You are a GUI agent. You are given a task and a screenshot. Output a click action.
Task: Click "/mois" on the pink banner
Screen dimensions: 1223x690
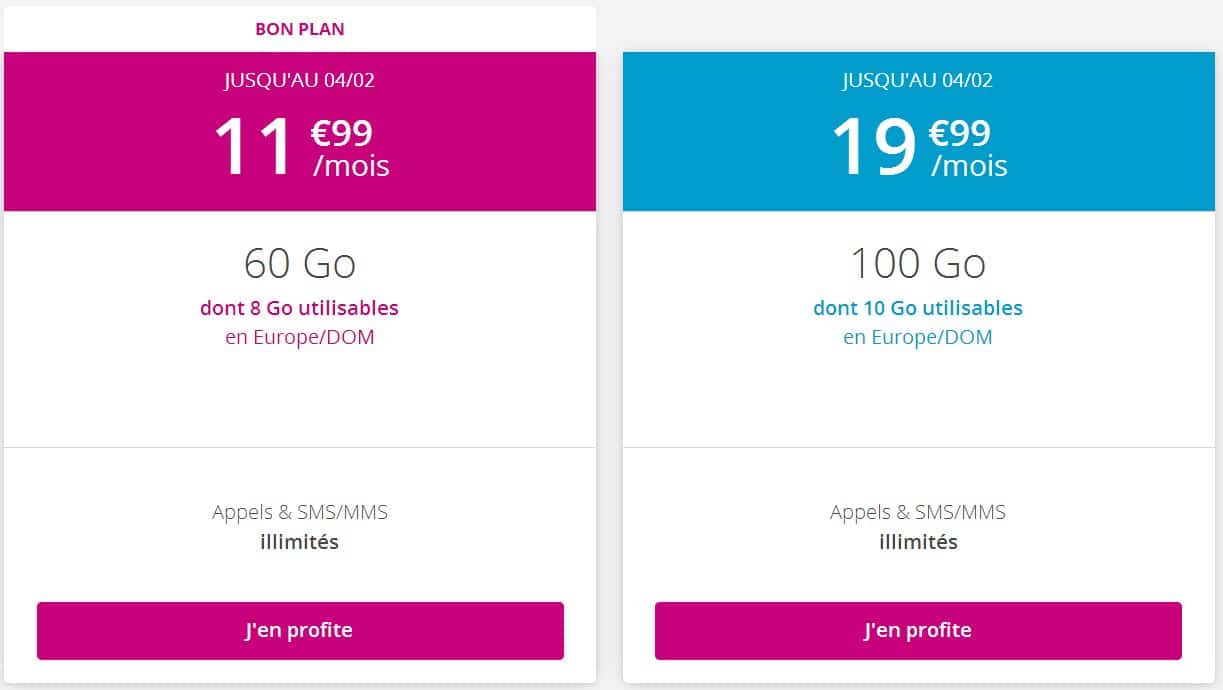point(351,165)
